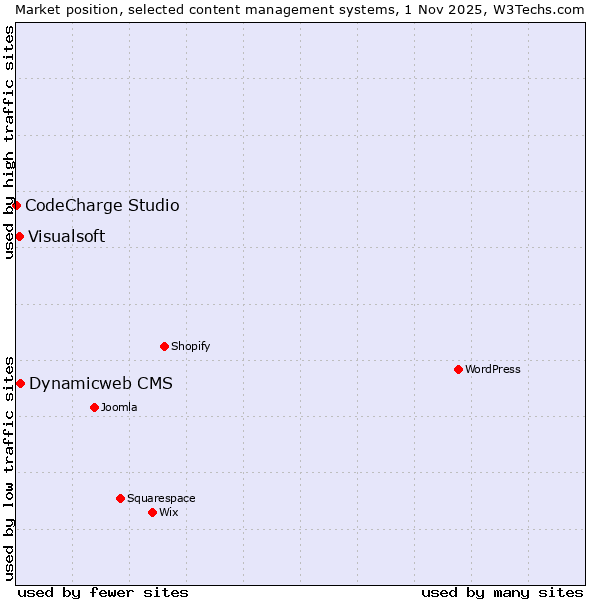Click the Joomla red diamond marker
This screenshot has width=600, height=600.
point(94,407)
